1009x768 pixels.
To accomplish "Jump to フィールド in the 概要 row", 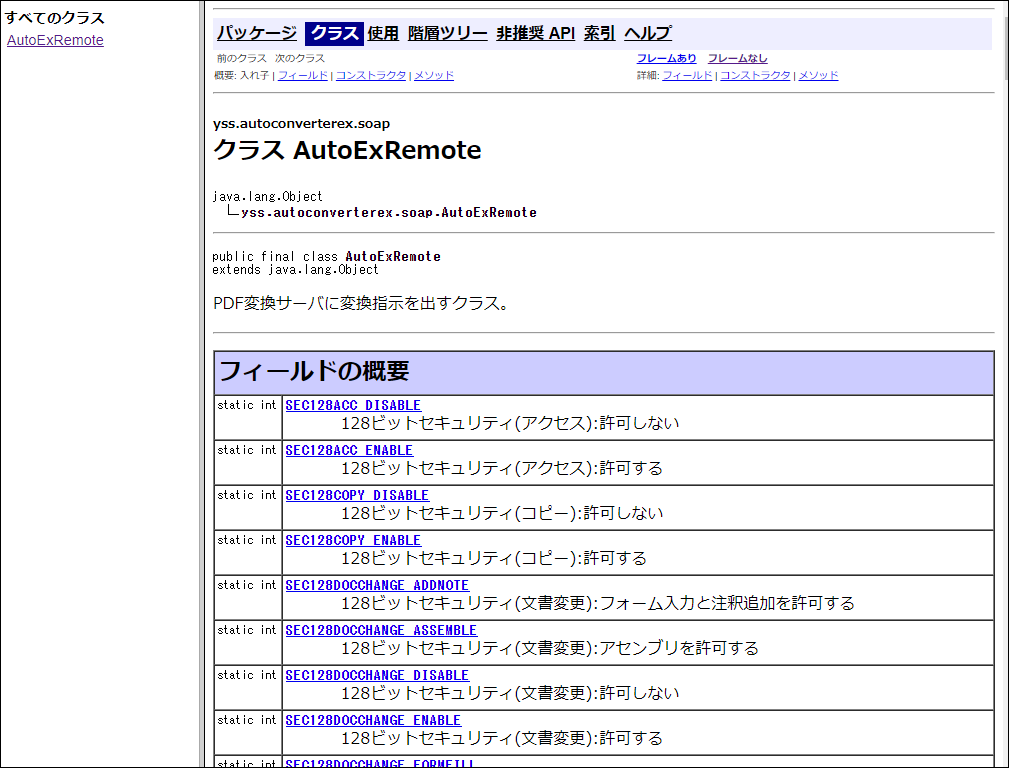I will click(x=302, y=76).
